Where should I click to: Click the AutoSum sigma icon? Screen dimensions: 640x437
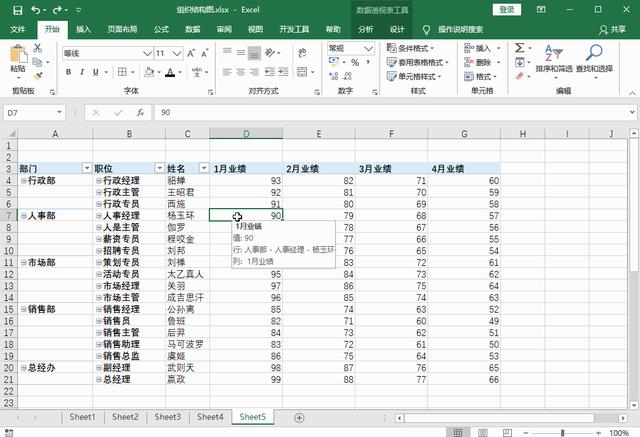coord(519,48)
